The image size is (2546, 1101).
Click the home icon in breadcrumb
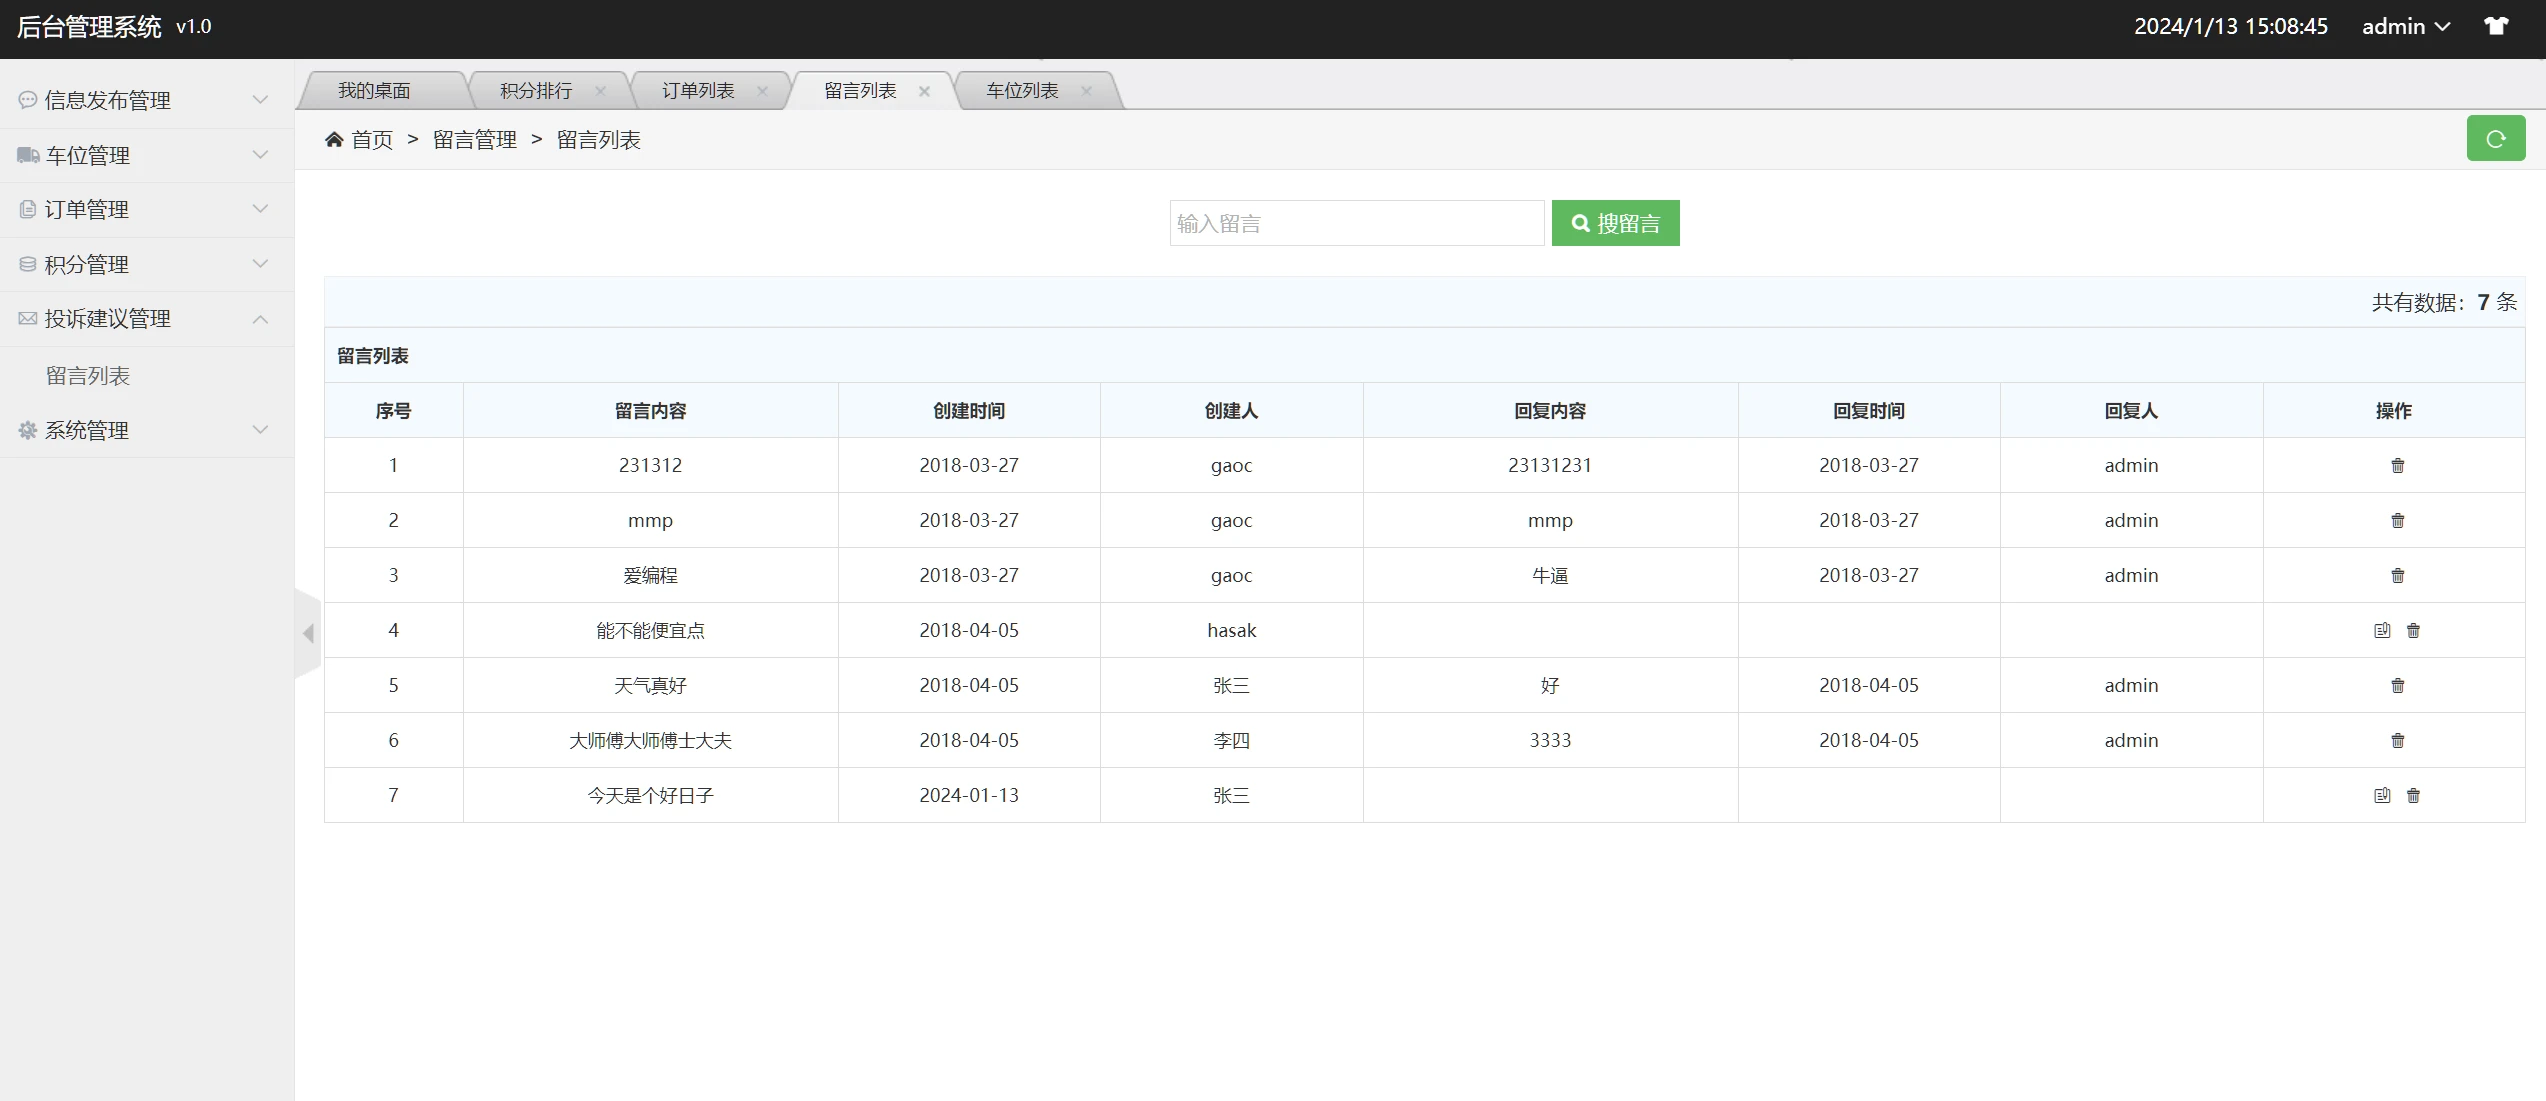[334, 139]
